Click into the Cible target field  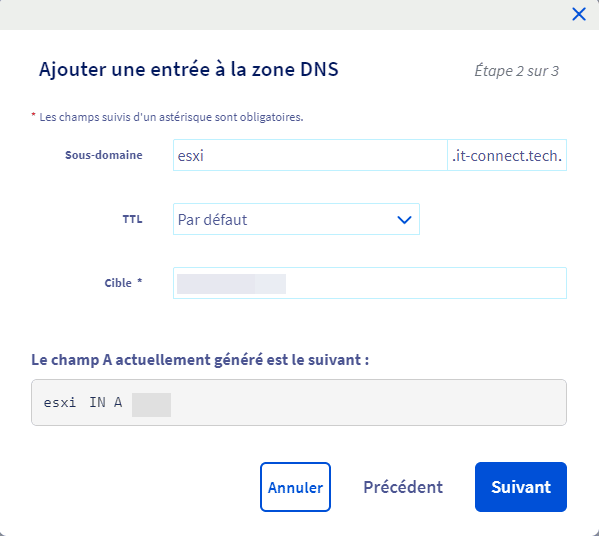pos(370,283)
